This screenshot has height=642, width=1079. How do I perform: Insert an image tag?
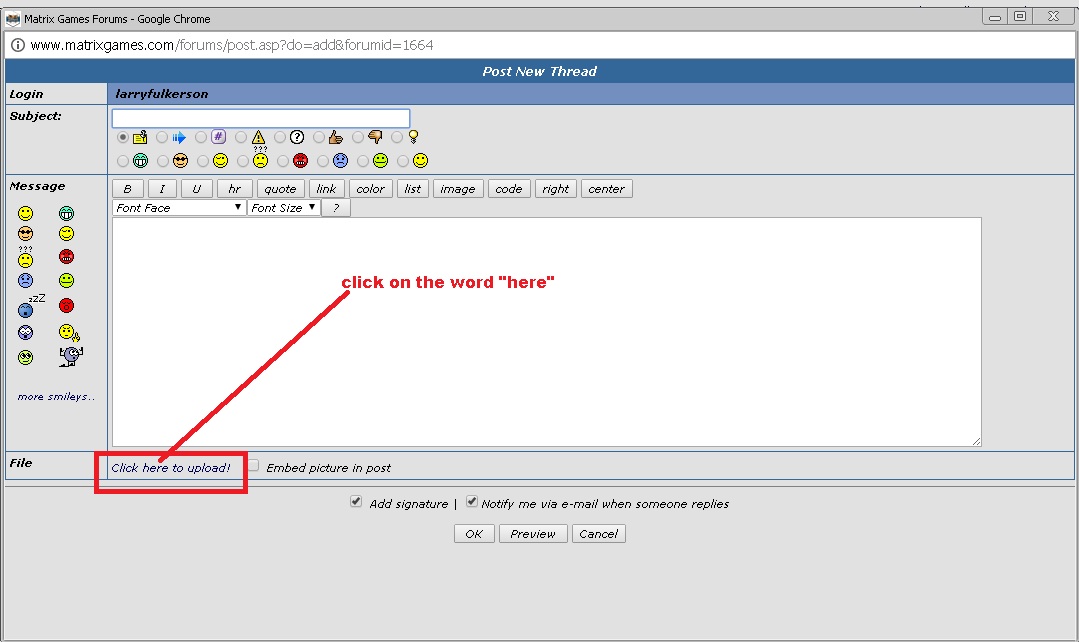tap(458, 189)
